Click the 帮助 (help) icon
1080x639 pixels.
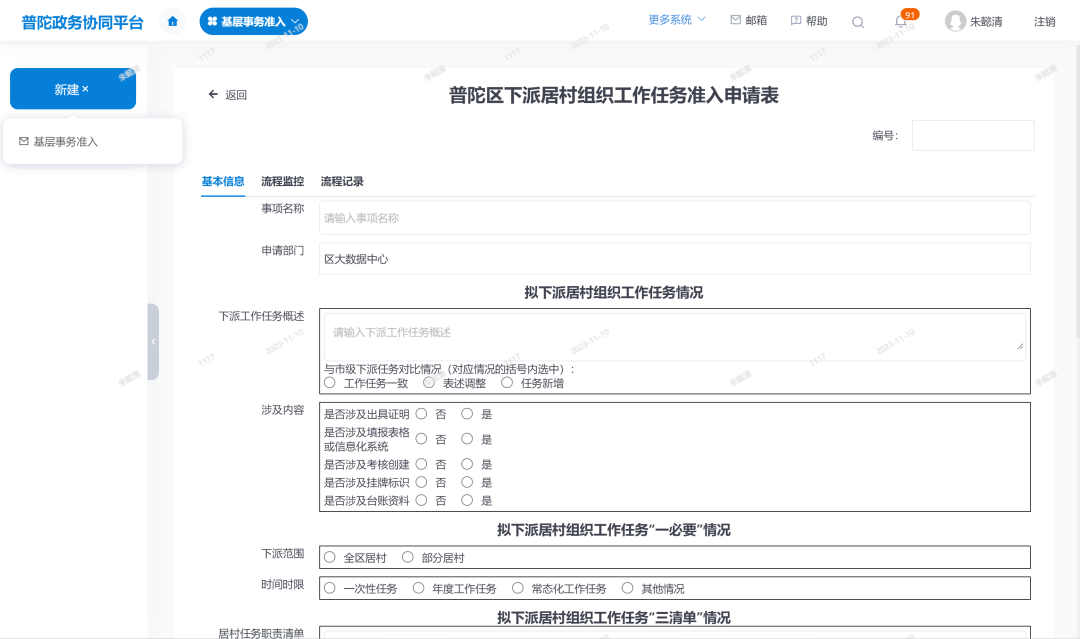pyautogui.click(x=793, y=20)
